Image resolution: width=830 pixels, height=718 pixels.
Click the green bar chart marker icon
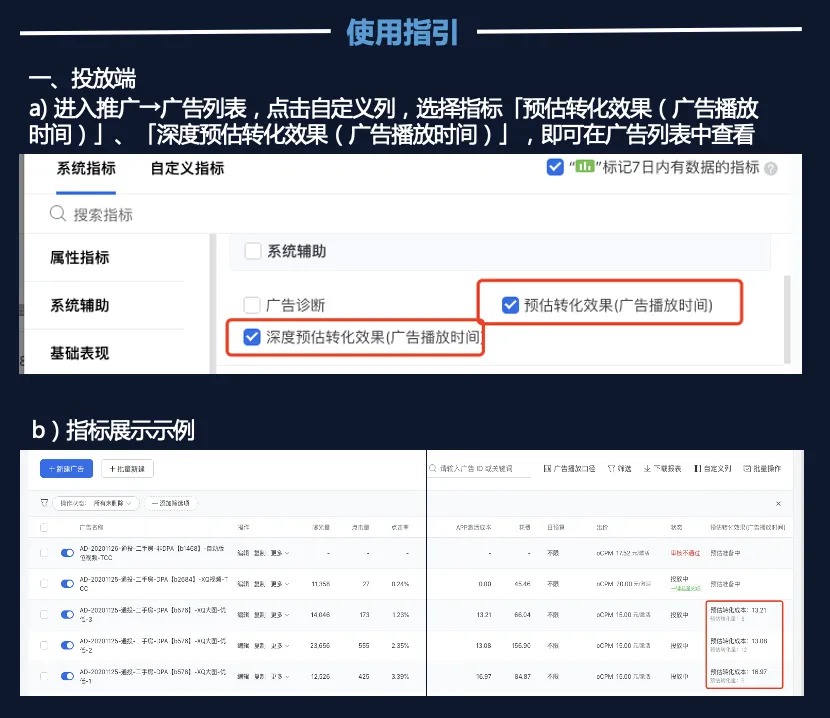584,167
